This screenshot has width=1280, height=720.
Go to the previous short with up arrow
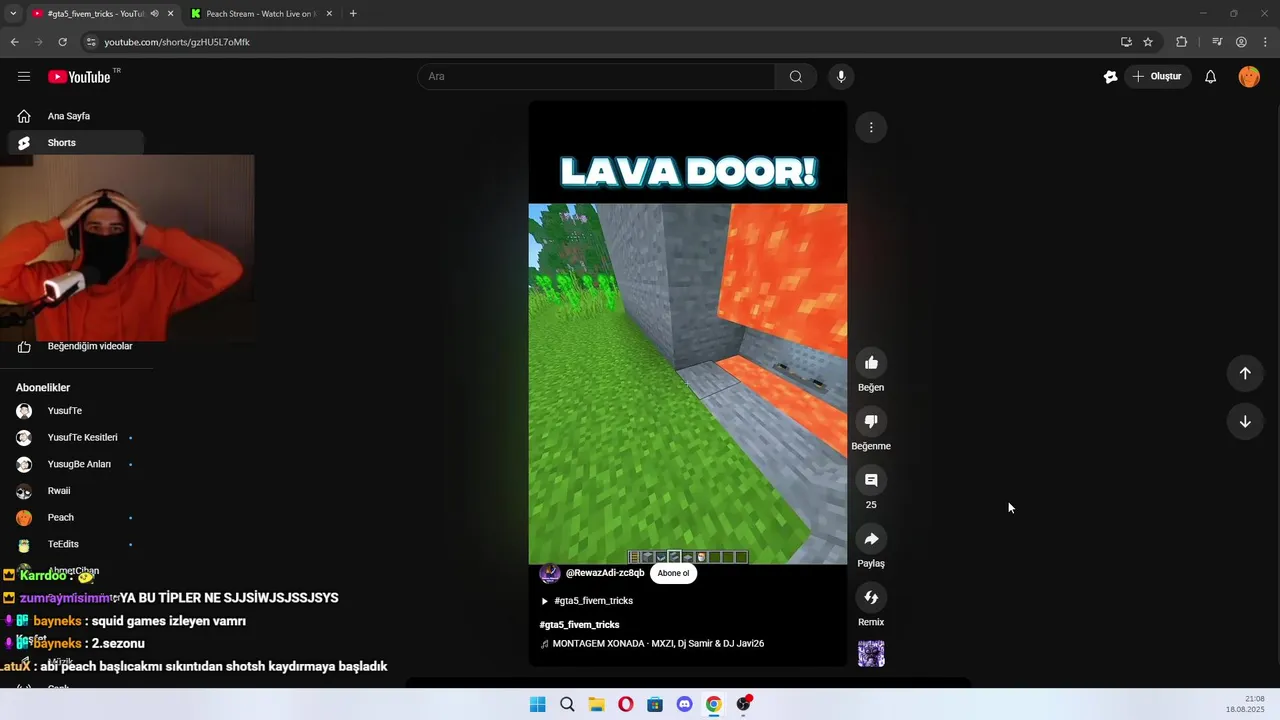1245,373
